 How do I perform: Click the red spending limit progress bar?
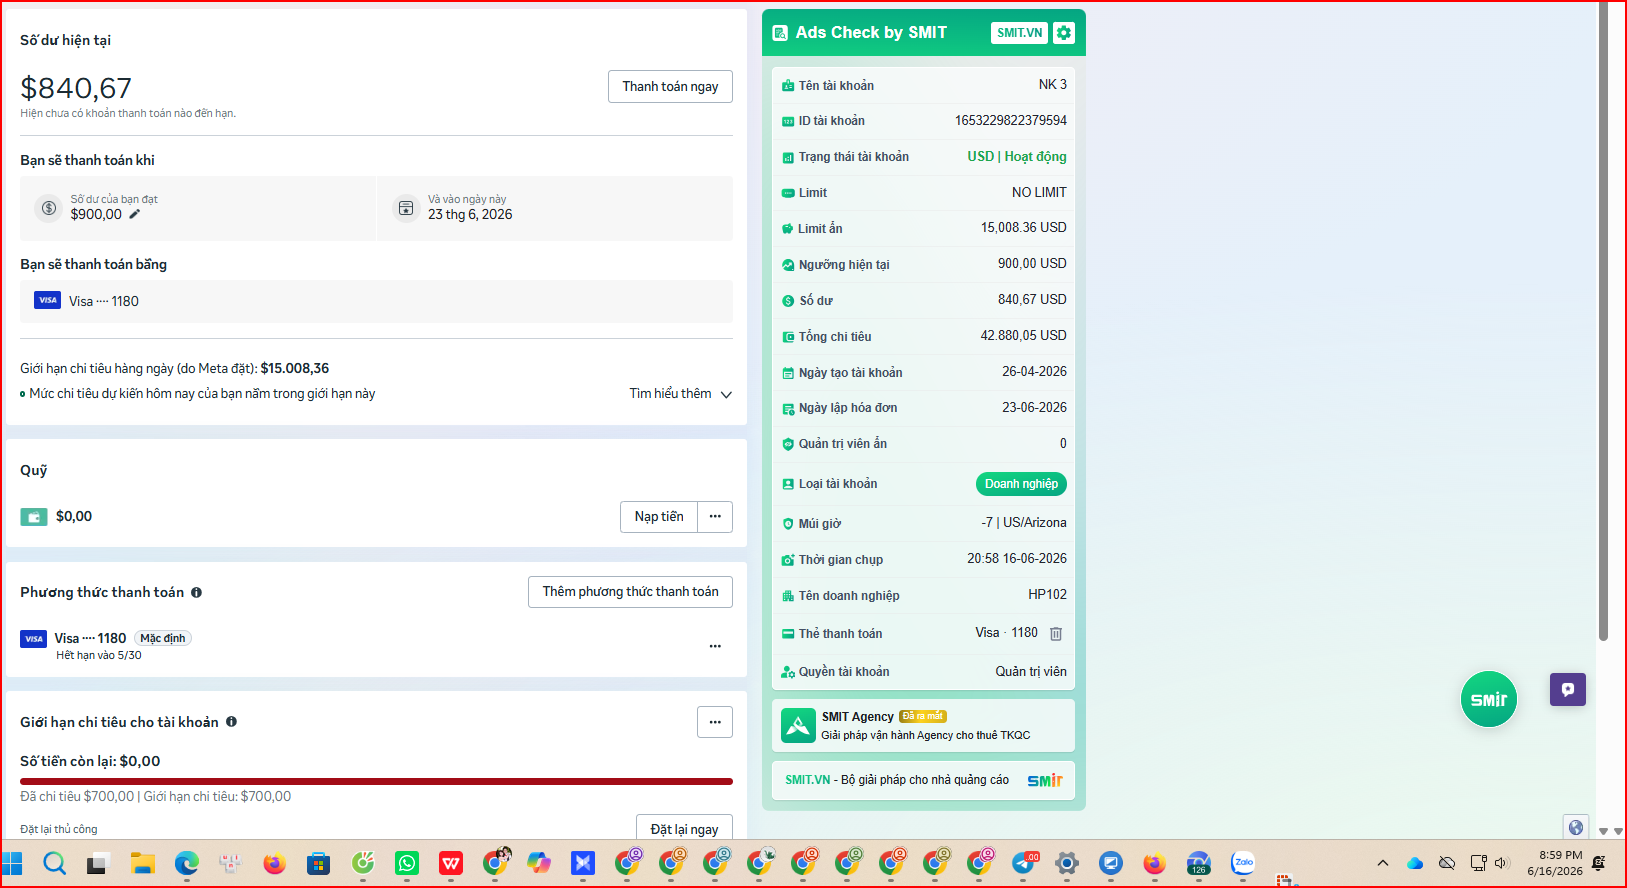click(376, 781)
